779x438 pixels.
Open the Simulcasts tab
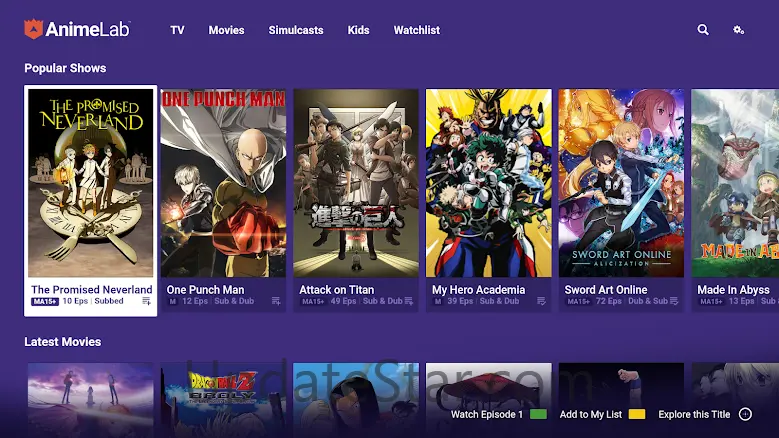(x=296, y=30)
